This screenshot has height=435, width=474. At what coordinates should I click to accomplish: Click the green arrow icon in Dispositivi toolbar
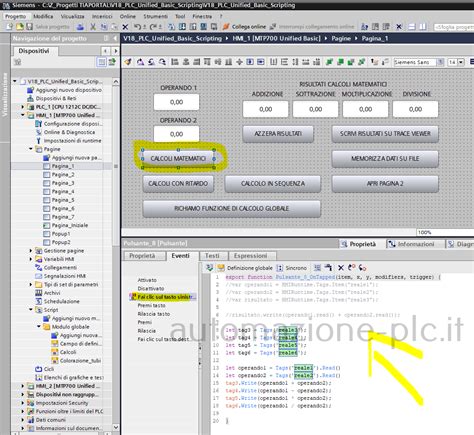click(x=112, y=62)
